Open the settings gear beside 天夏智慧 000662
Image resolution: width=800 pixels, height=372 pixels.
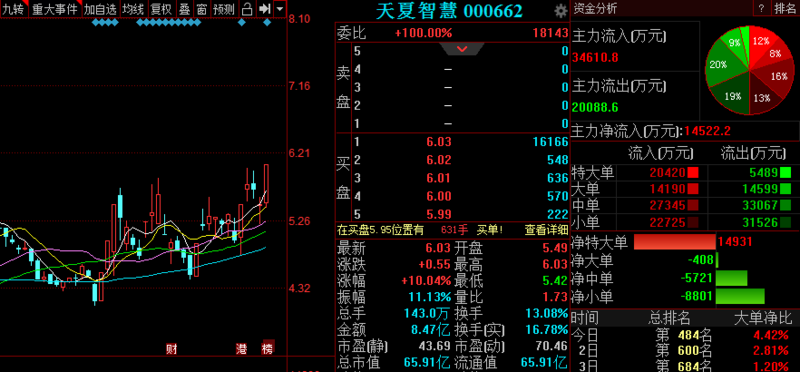point(561,10)
